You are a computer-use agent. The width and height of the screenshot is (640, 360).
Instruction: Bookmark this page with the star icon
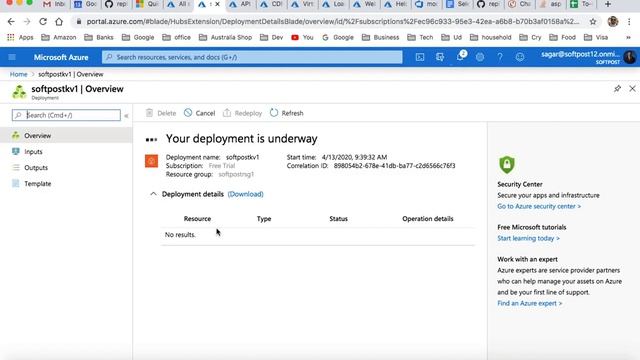point(593,22)
